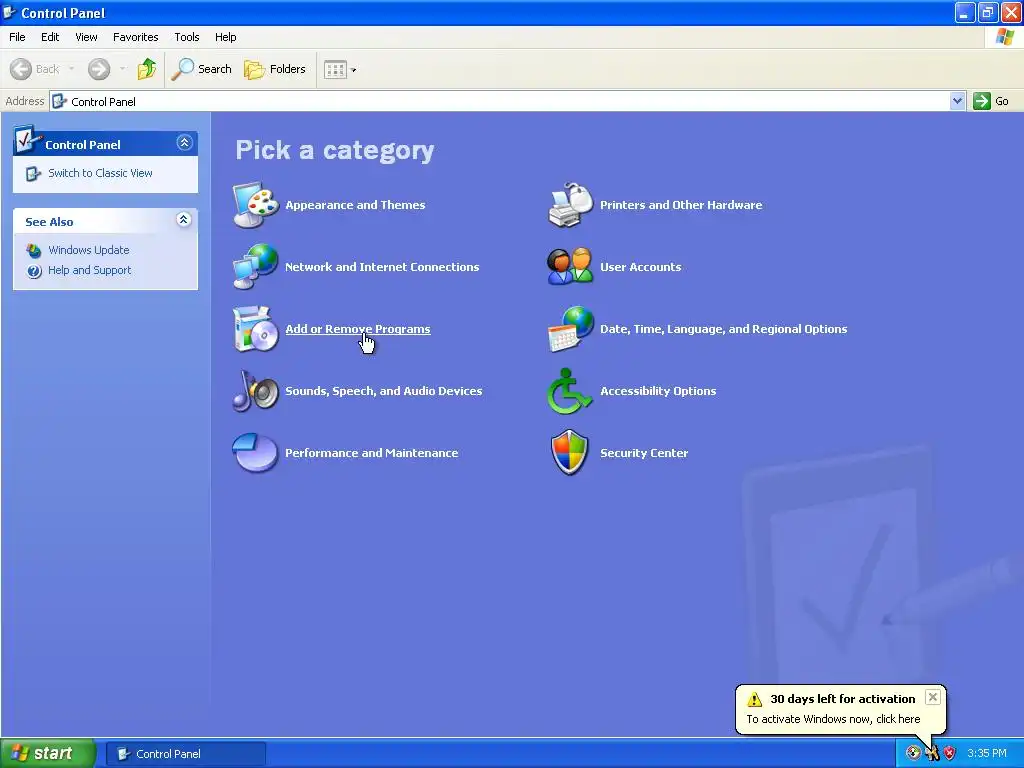Collapse the See Also sidebar section

pyautogui.click(x=184, y=219)
